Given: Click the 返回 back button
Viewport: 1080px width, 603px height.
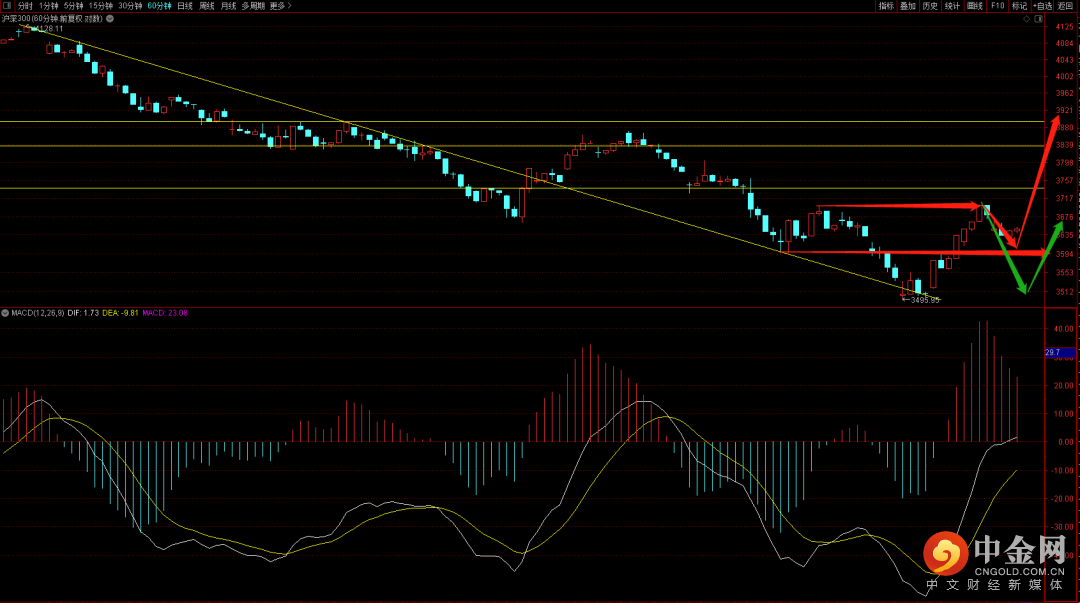Looking at the screenshot, I should 1066,6.
